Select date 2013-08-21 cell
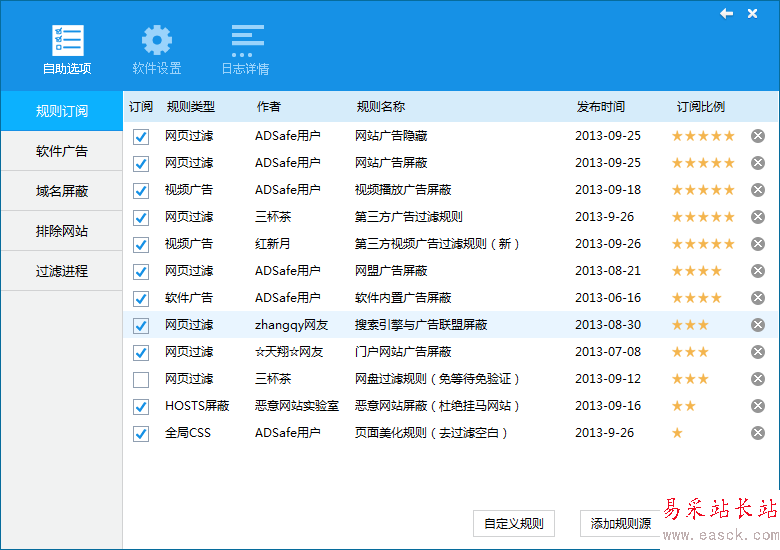Image resolution: width=780 pixels, height=550 pixels. pyautogui.click(x=608, y=271)
